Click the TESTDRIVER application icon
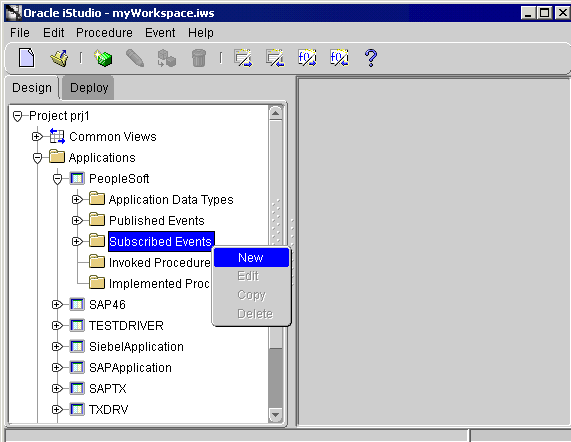Image resolution: width=571 pixels, height=442 pixels. tap(77, 325)
